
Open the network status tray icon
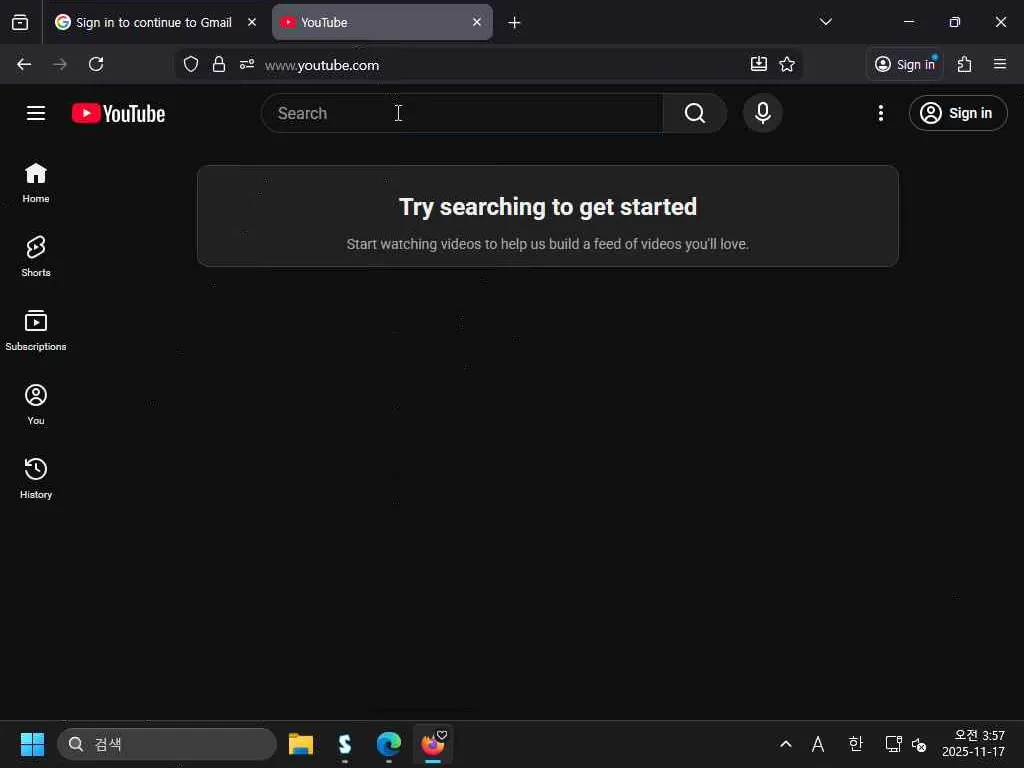893,744
